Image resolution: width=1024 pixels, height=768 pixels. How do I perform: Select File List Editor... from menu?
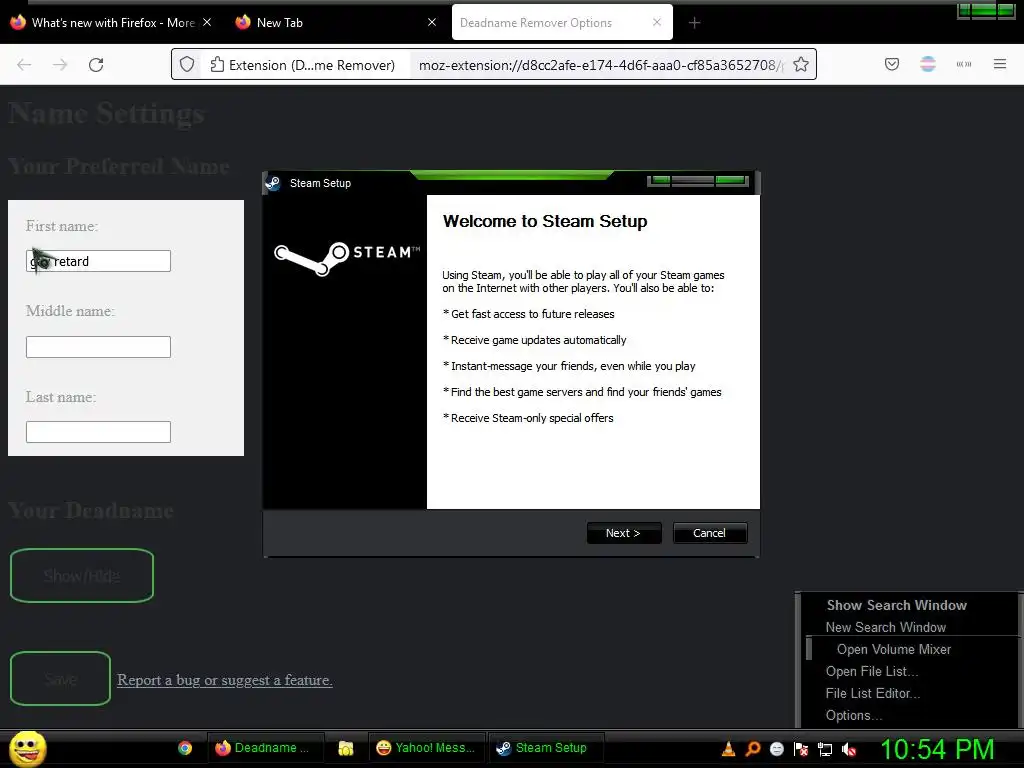(x=872, y=694)
